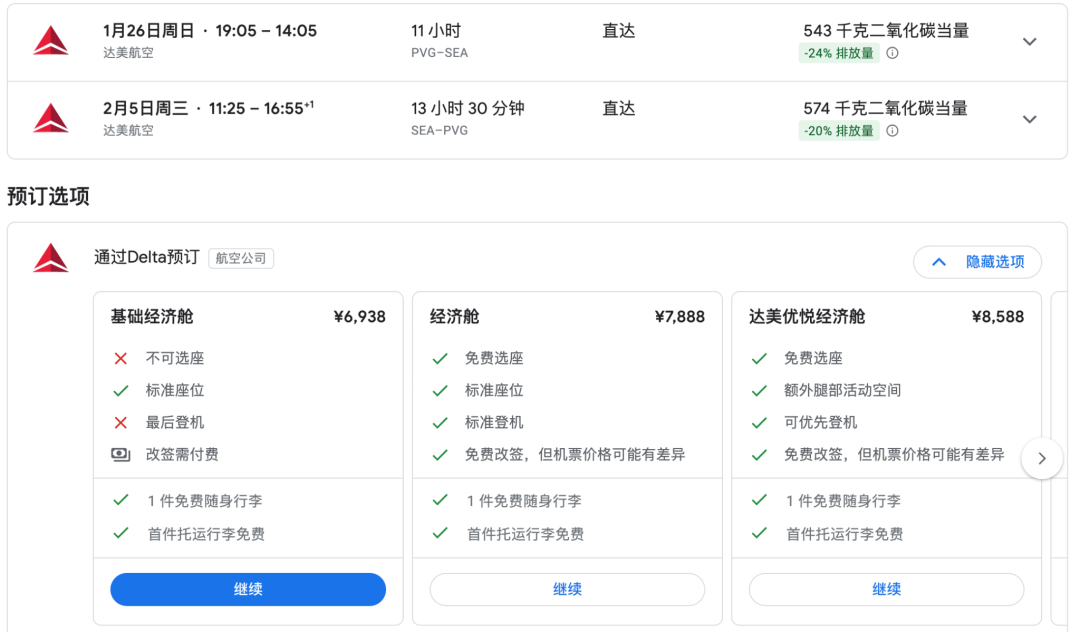Image resolution: width=1080 pixels, height=632 pixels.
Task: Click the 11 小时 duration text
Action: click(436, 31)
